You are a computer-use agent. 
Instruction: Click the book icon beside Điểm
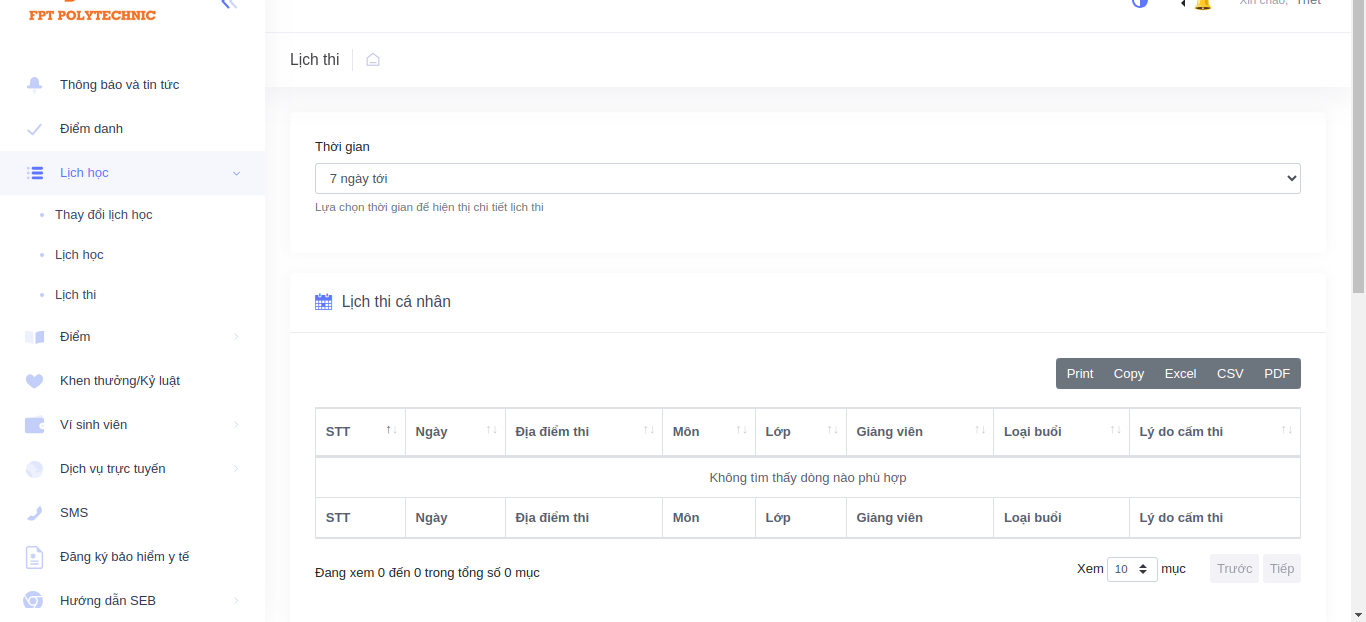click(x=35, y=337)
